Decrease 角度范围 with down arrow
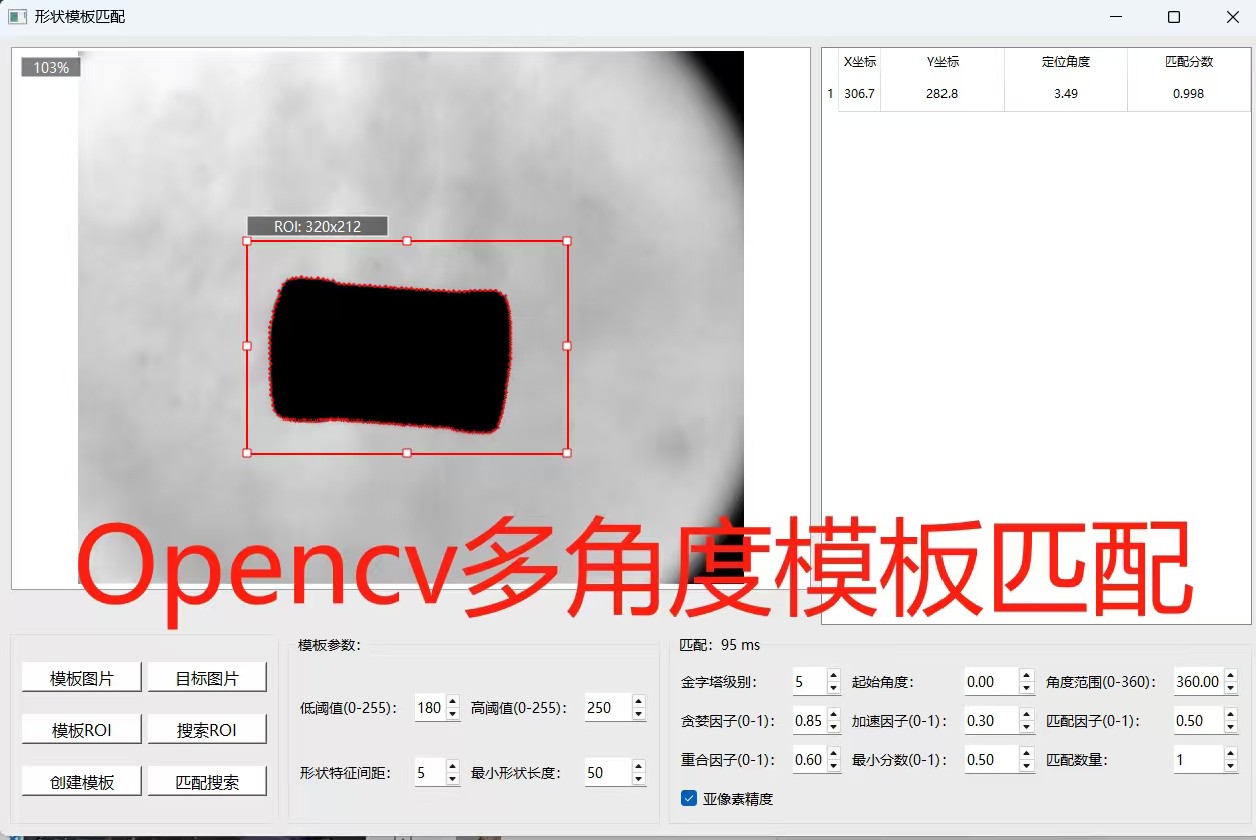The height and width of the screenshot is (840, 1256). point(1230,688)
